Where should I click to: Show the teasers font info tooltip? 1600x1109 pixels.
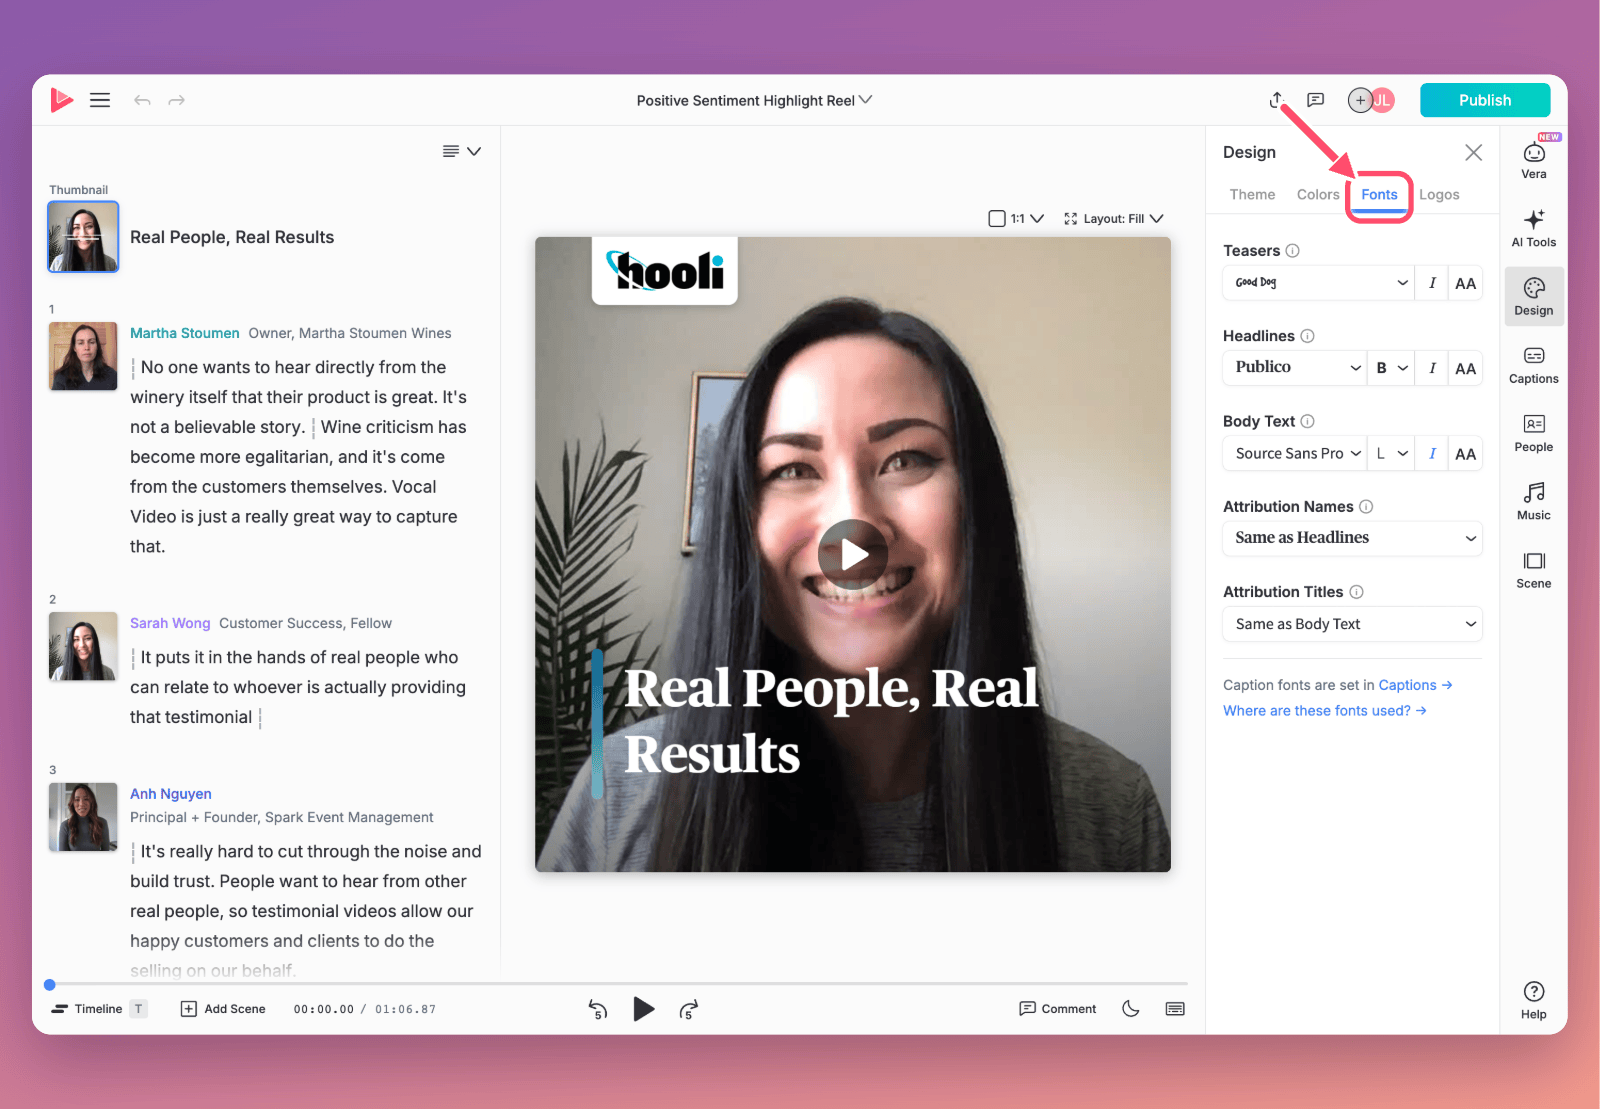click(1292, 251)
